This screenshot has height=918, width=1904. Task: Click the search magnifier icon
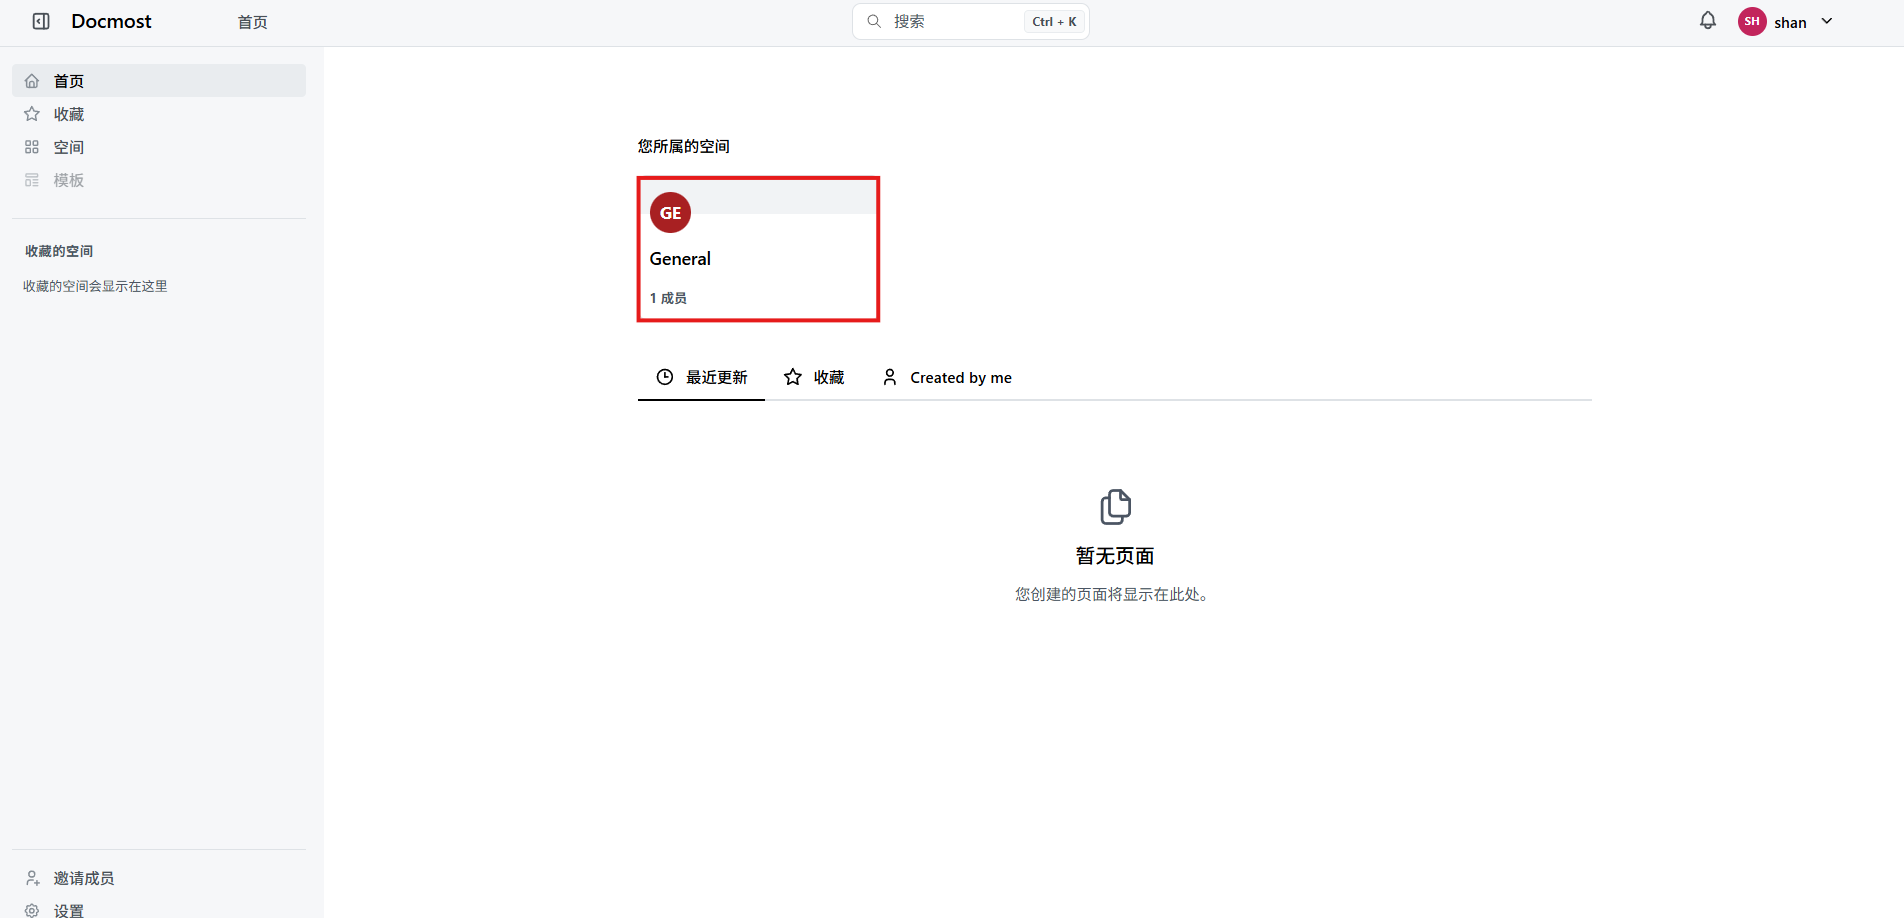pyautogui.click(x=874, y=21)
